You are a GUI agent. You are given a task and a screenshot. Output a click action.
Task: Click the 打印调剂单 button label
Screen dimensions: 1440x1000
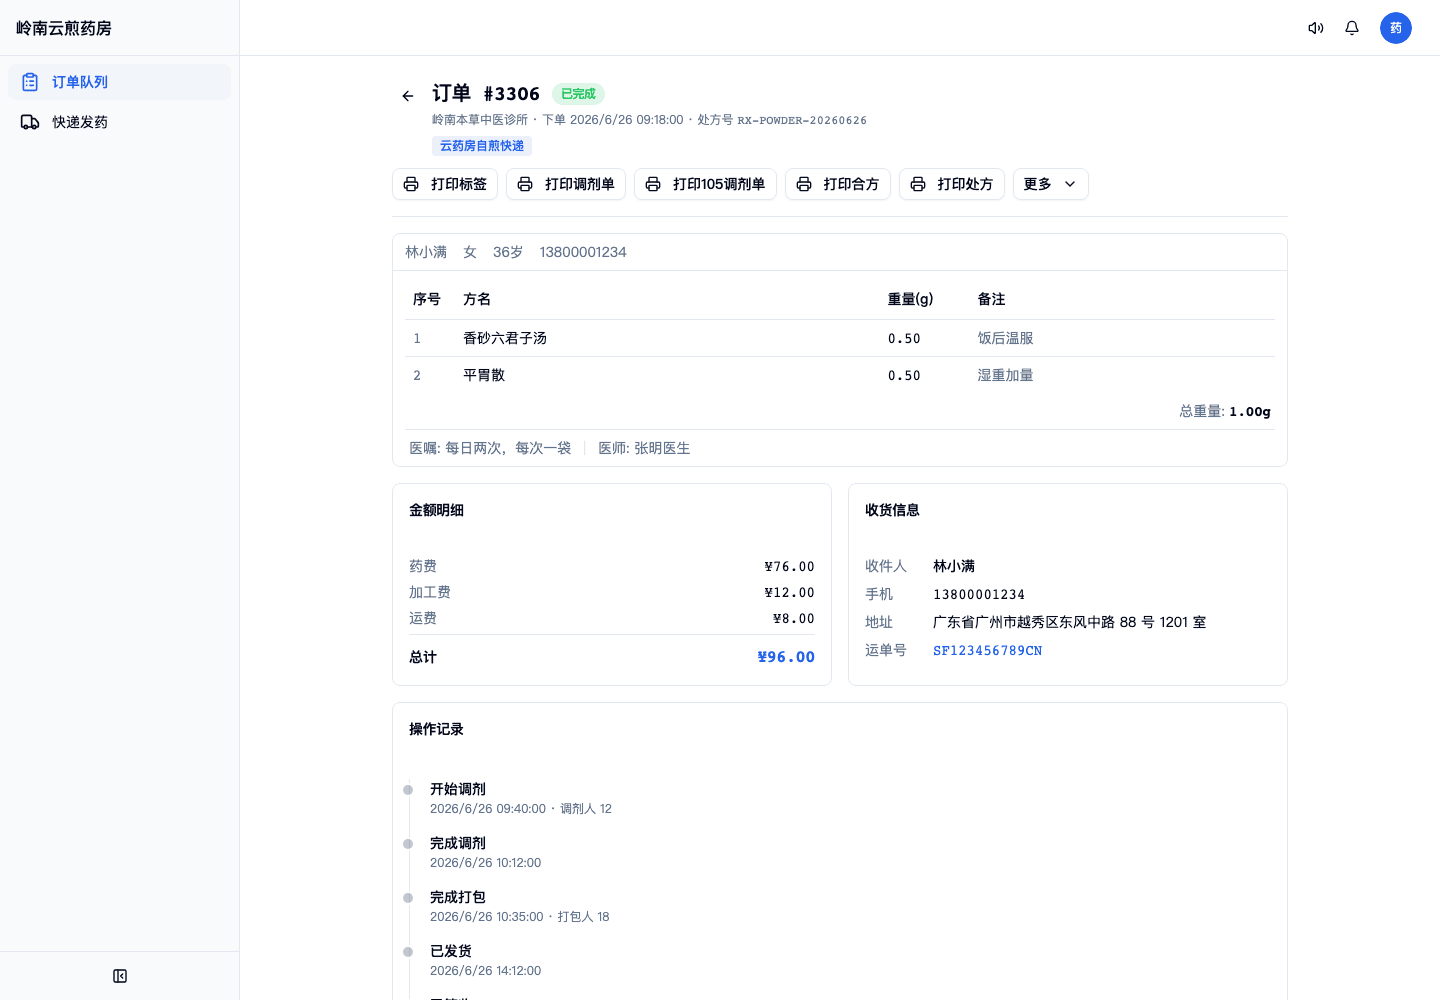580,184
